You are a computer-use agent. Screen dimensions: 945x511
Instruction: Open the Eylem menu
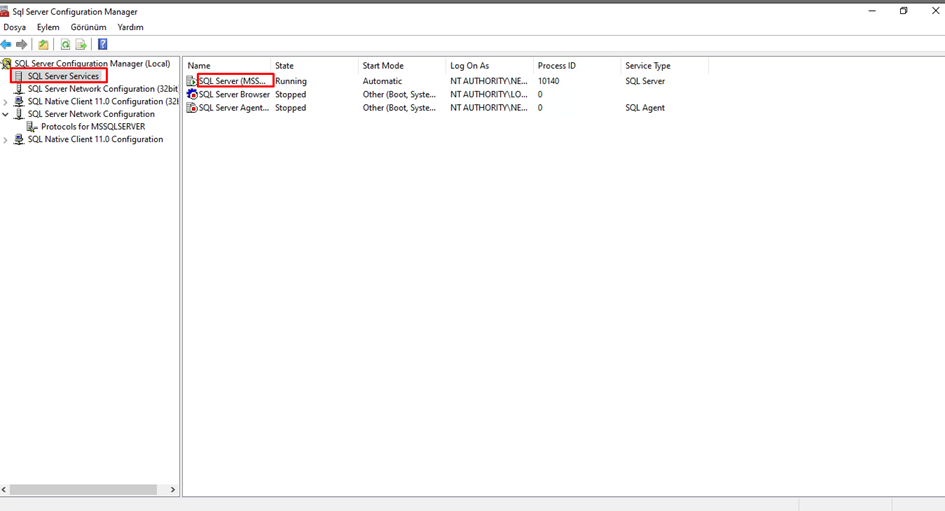coord(48,27)
